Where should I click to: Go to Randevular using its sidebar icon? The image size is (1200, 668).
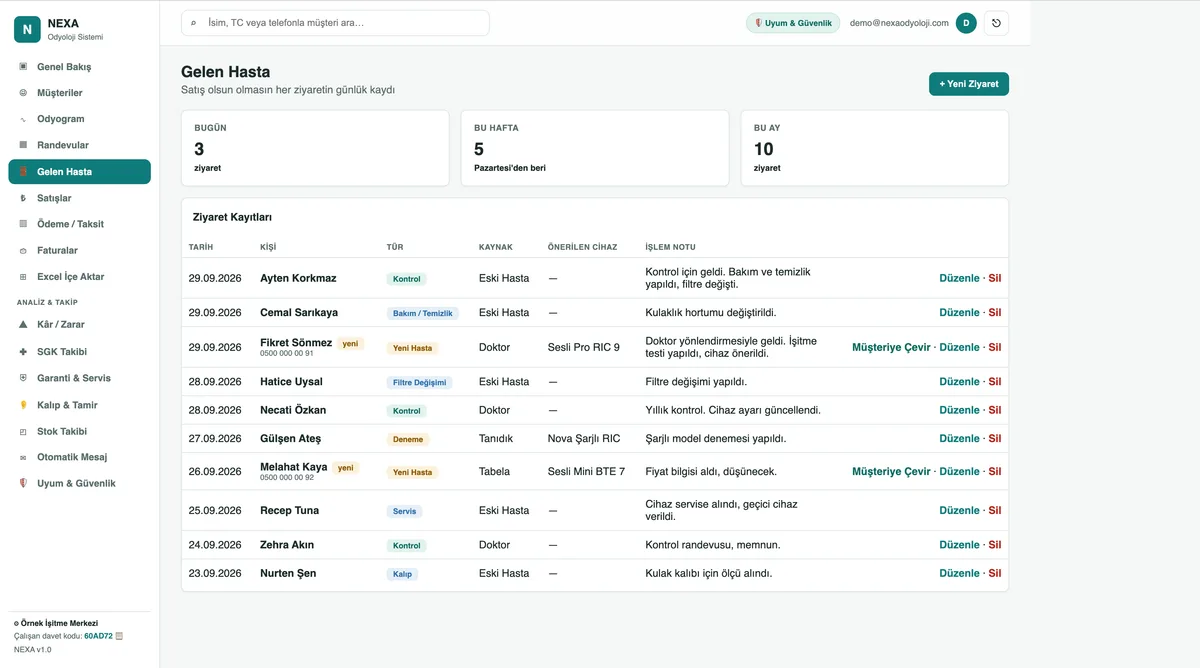[23, 145]
